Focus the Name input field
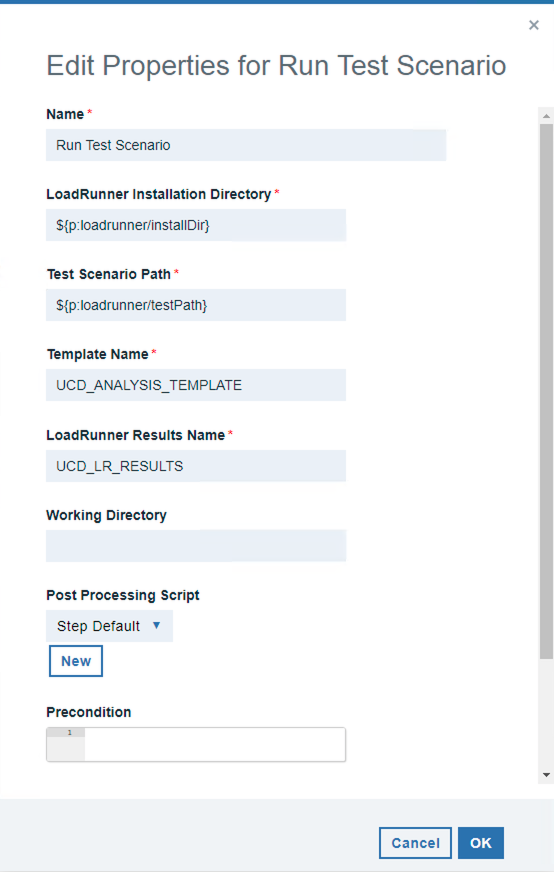The width and height of the screenshot is (554, 872). click(246, 145)
